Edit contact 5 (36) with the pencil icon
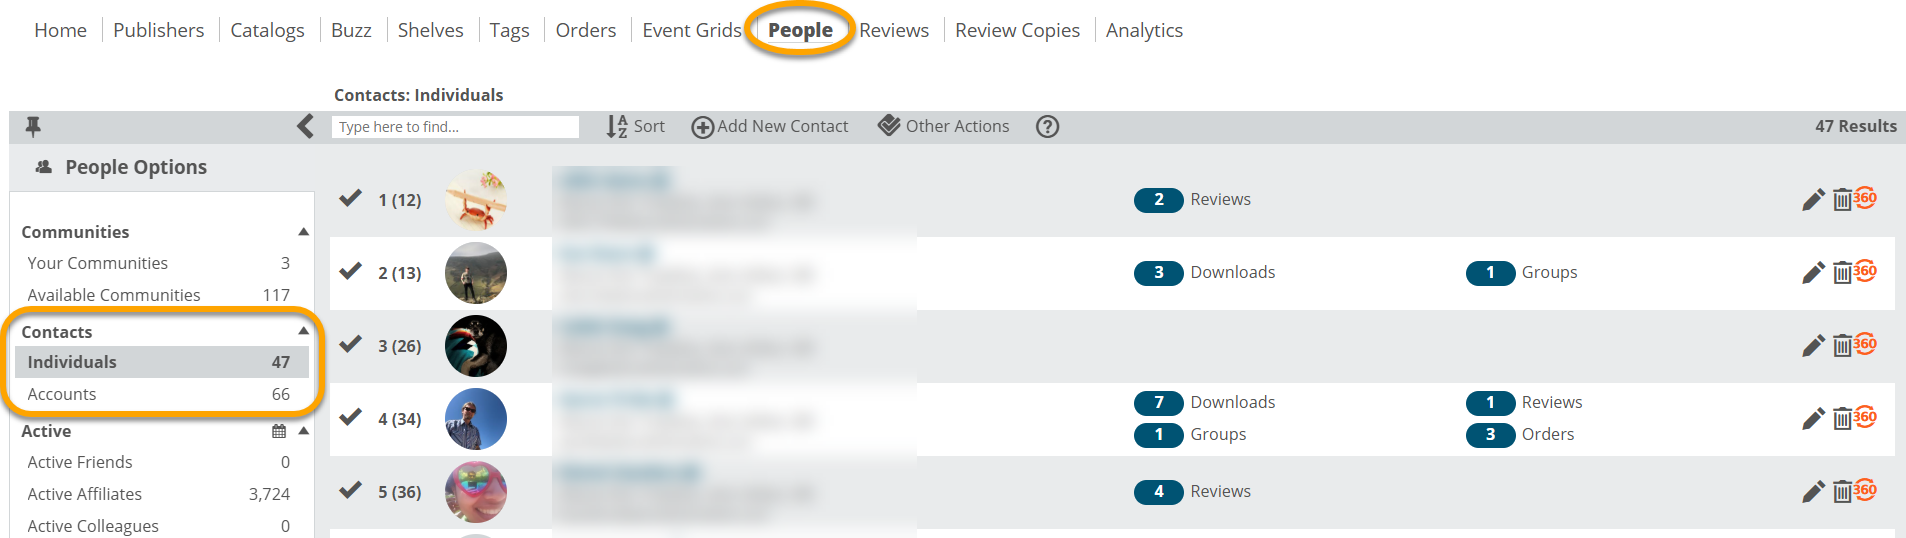 click(x=1813, y=492)
